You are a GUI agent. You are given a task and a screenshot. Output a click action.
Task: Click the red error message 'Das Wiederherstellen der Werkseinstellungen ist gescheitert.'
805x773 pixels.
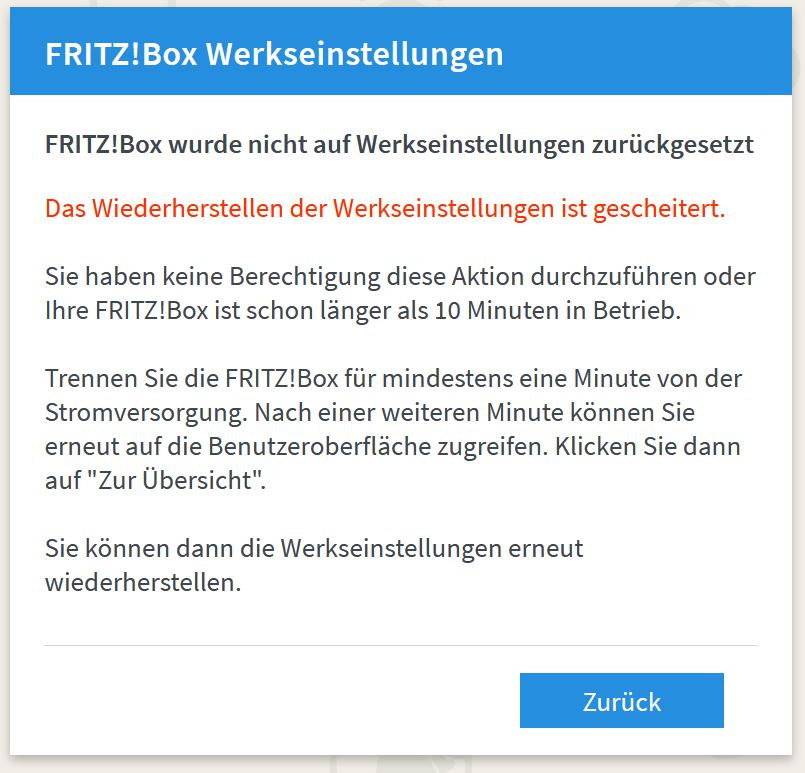385,209
